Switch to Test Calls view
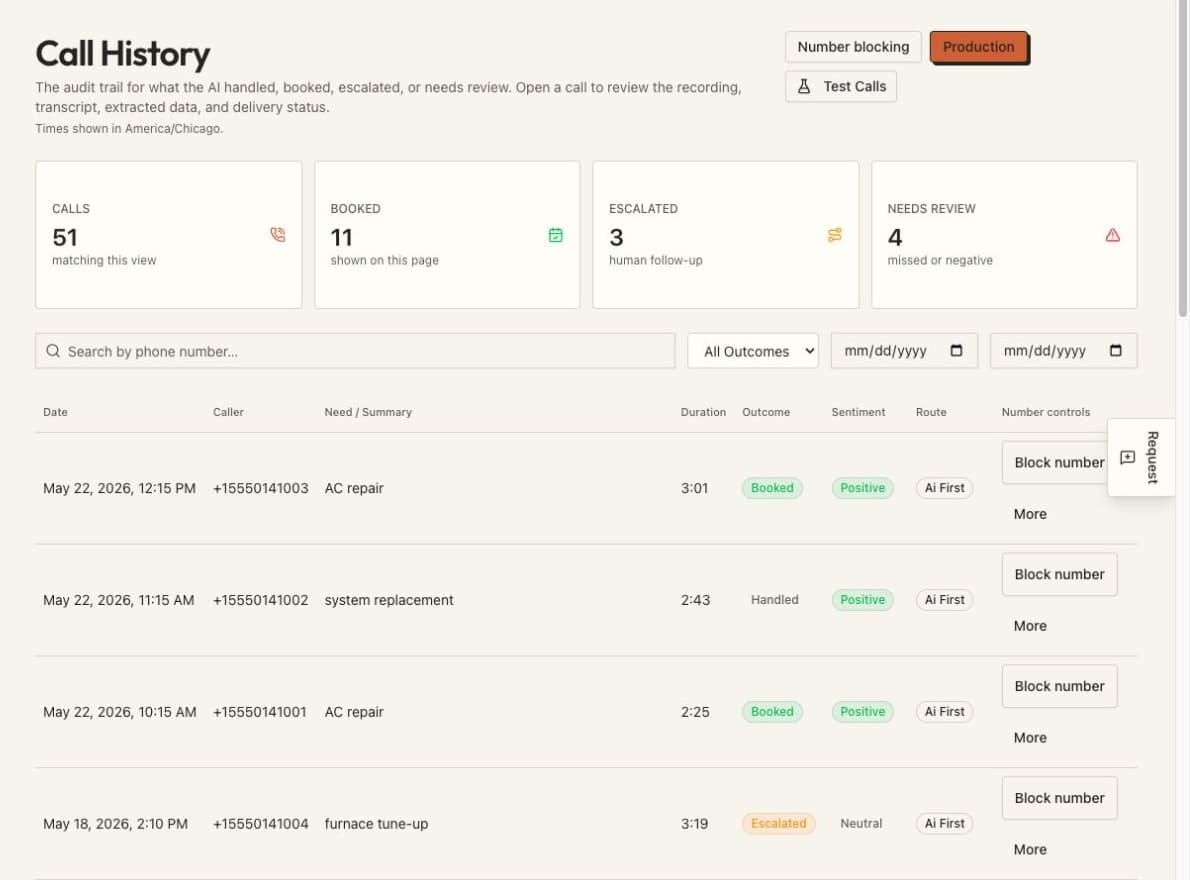This screenshot has width=1190, height=880. tap(841, 86)
